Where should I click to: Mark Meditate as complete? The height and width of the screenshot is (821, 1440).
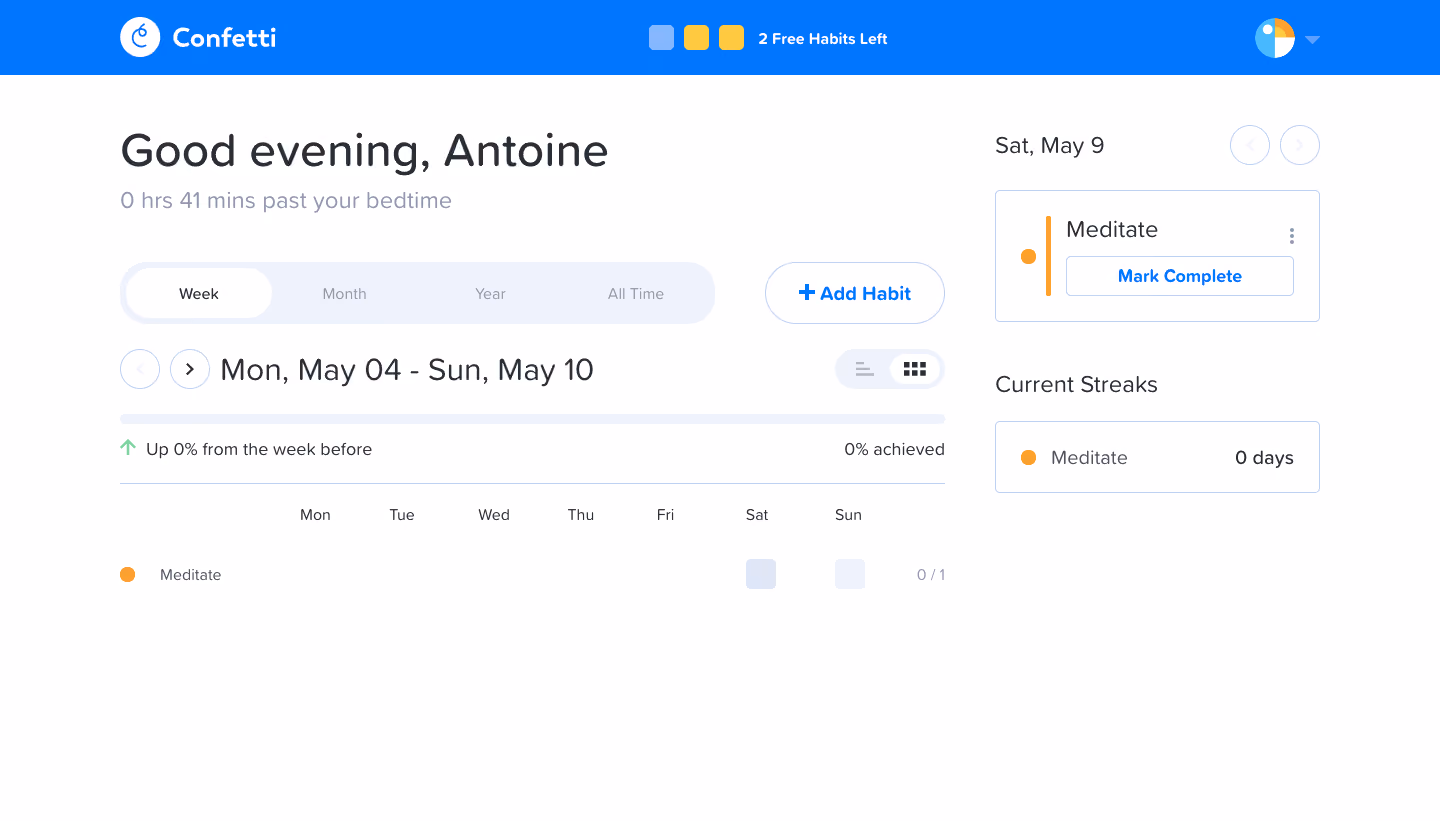tap(1180, 276)
